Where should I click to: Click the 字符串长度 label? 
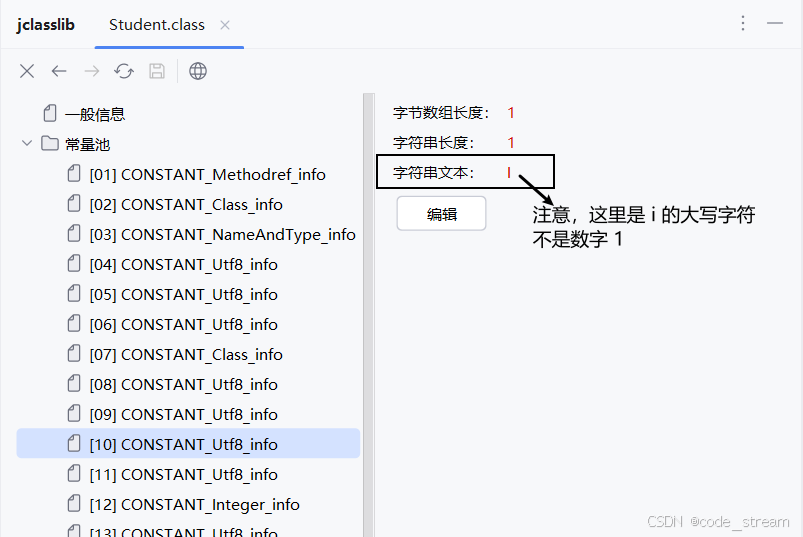[x=434, y=143]
